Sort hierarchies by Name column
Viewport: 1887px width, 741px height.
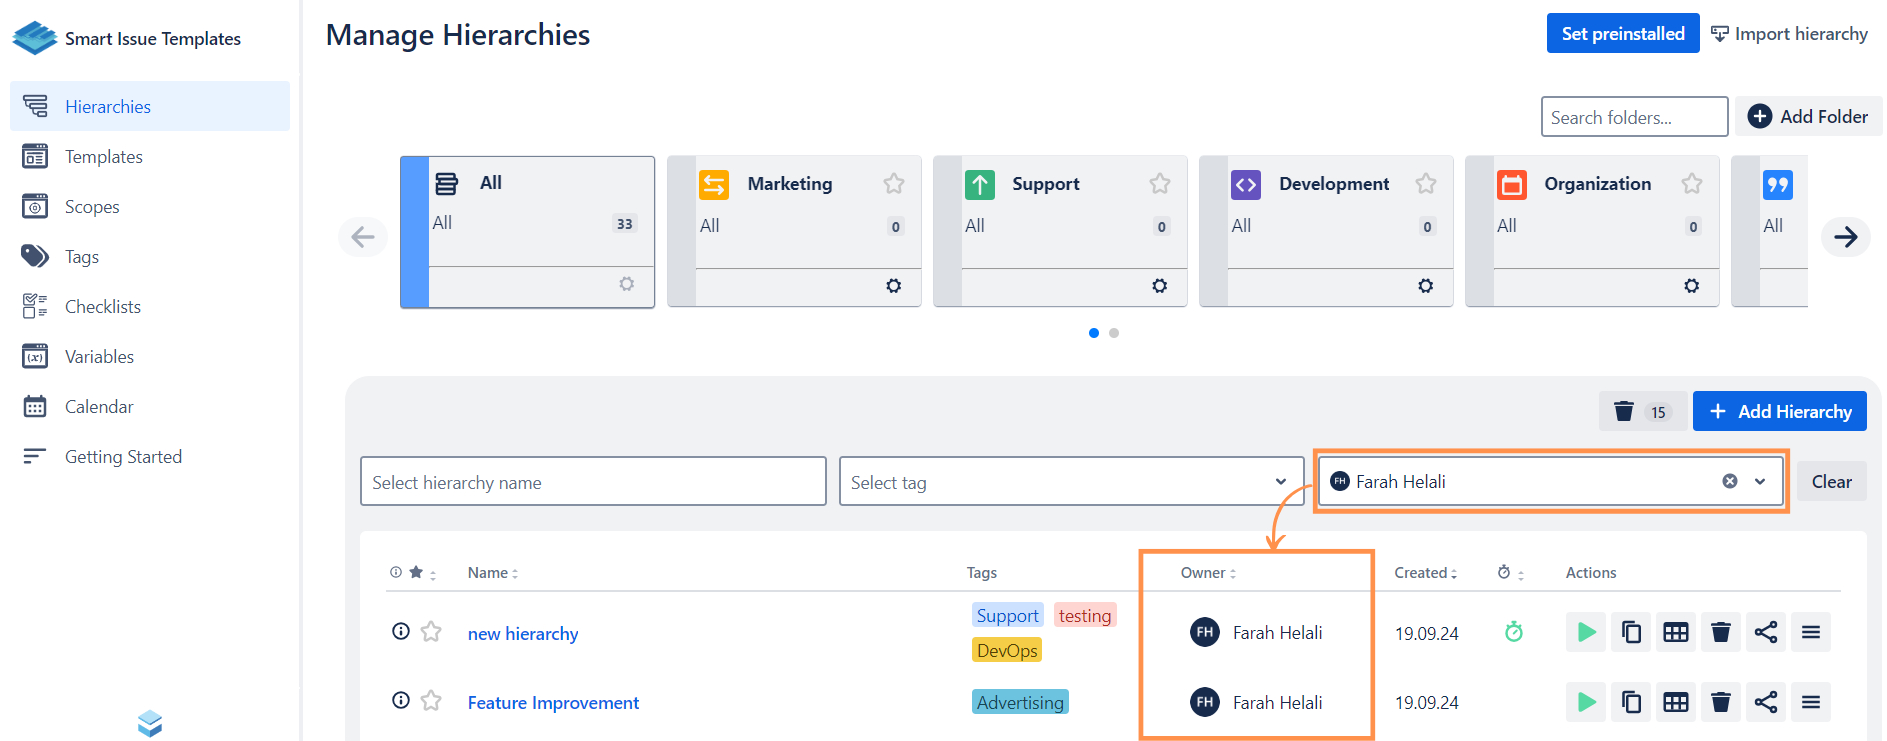click(x=492, y=573)
